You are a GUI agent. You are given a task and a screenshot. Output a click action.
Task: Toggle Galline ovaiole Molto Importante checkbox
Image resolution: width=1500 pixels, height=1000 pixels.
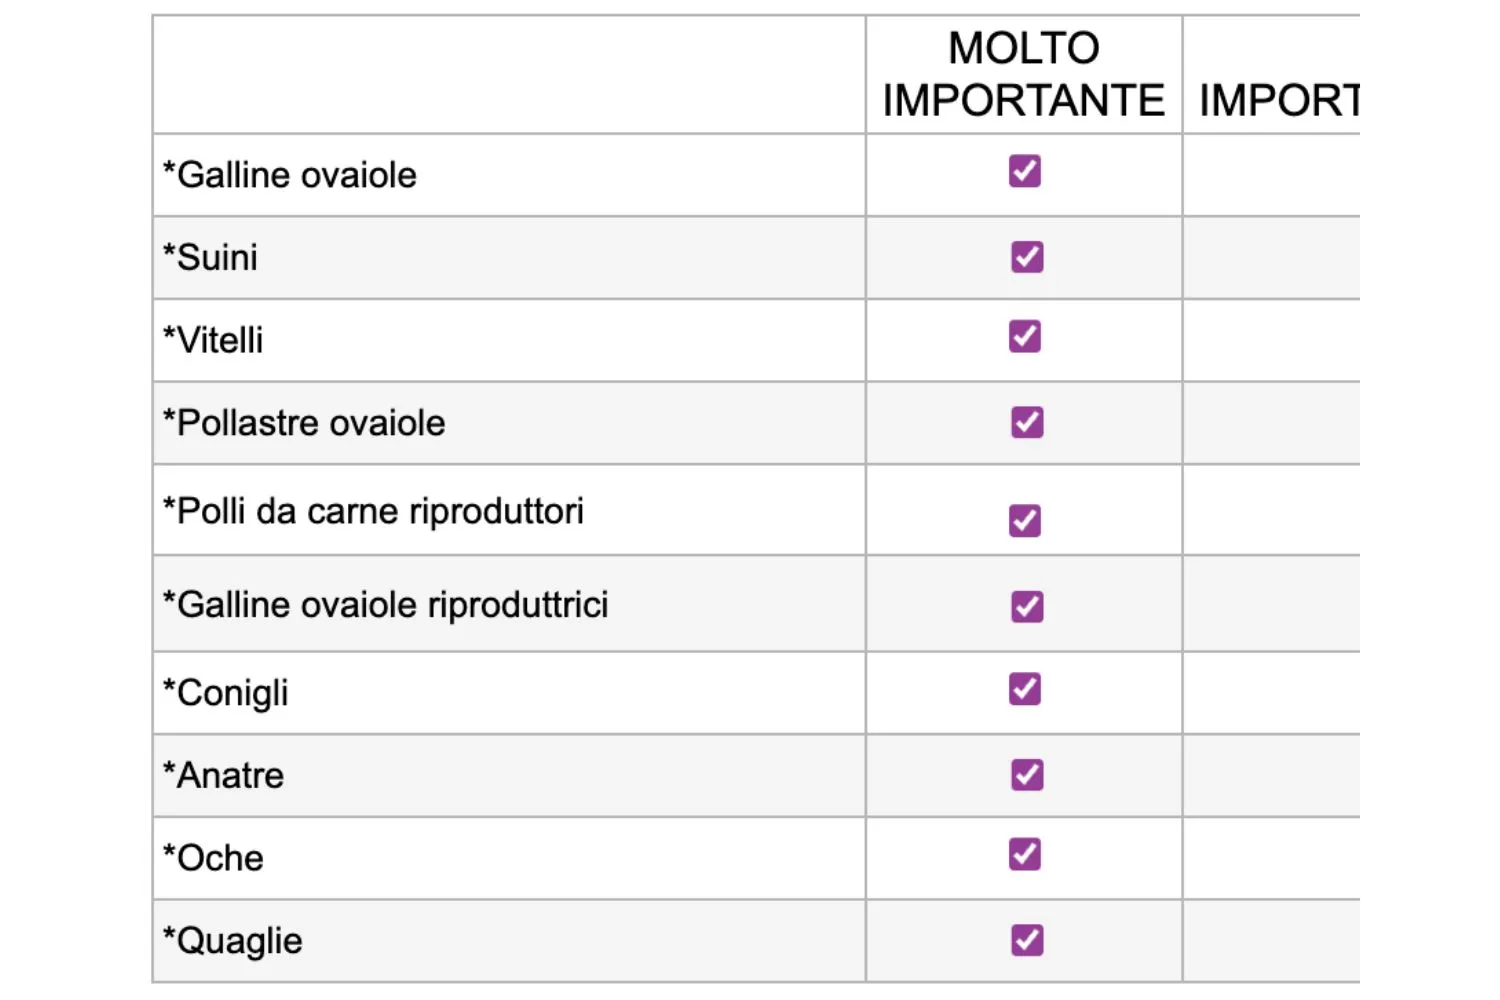click(x=1024, y=171)
